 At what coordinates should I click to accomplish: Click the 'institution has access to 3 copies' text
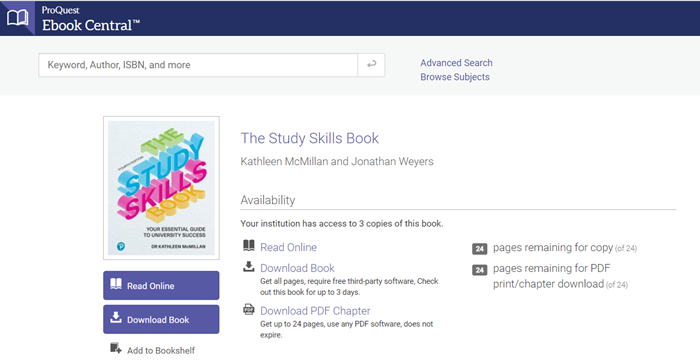(342, 224)
